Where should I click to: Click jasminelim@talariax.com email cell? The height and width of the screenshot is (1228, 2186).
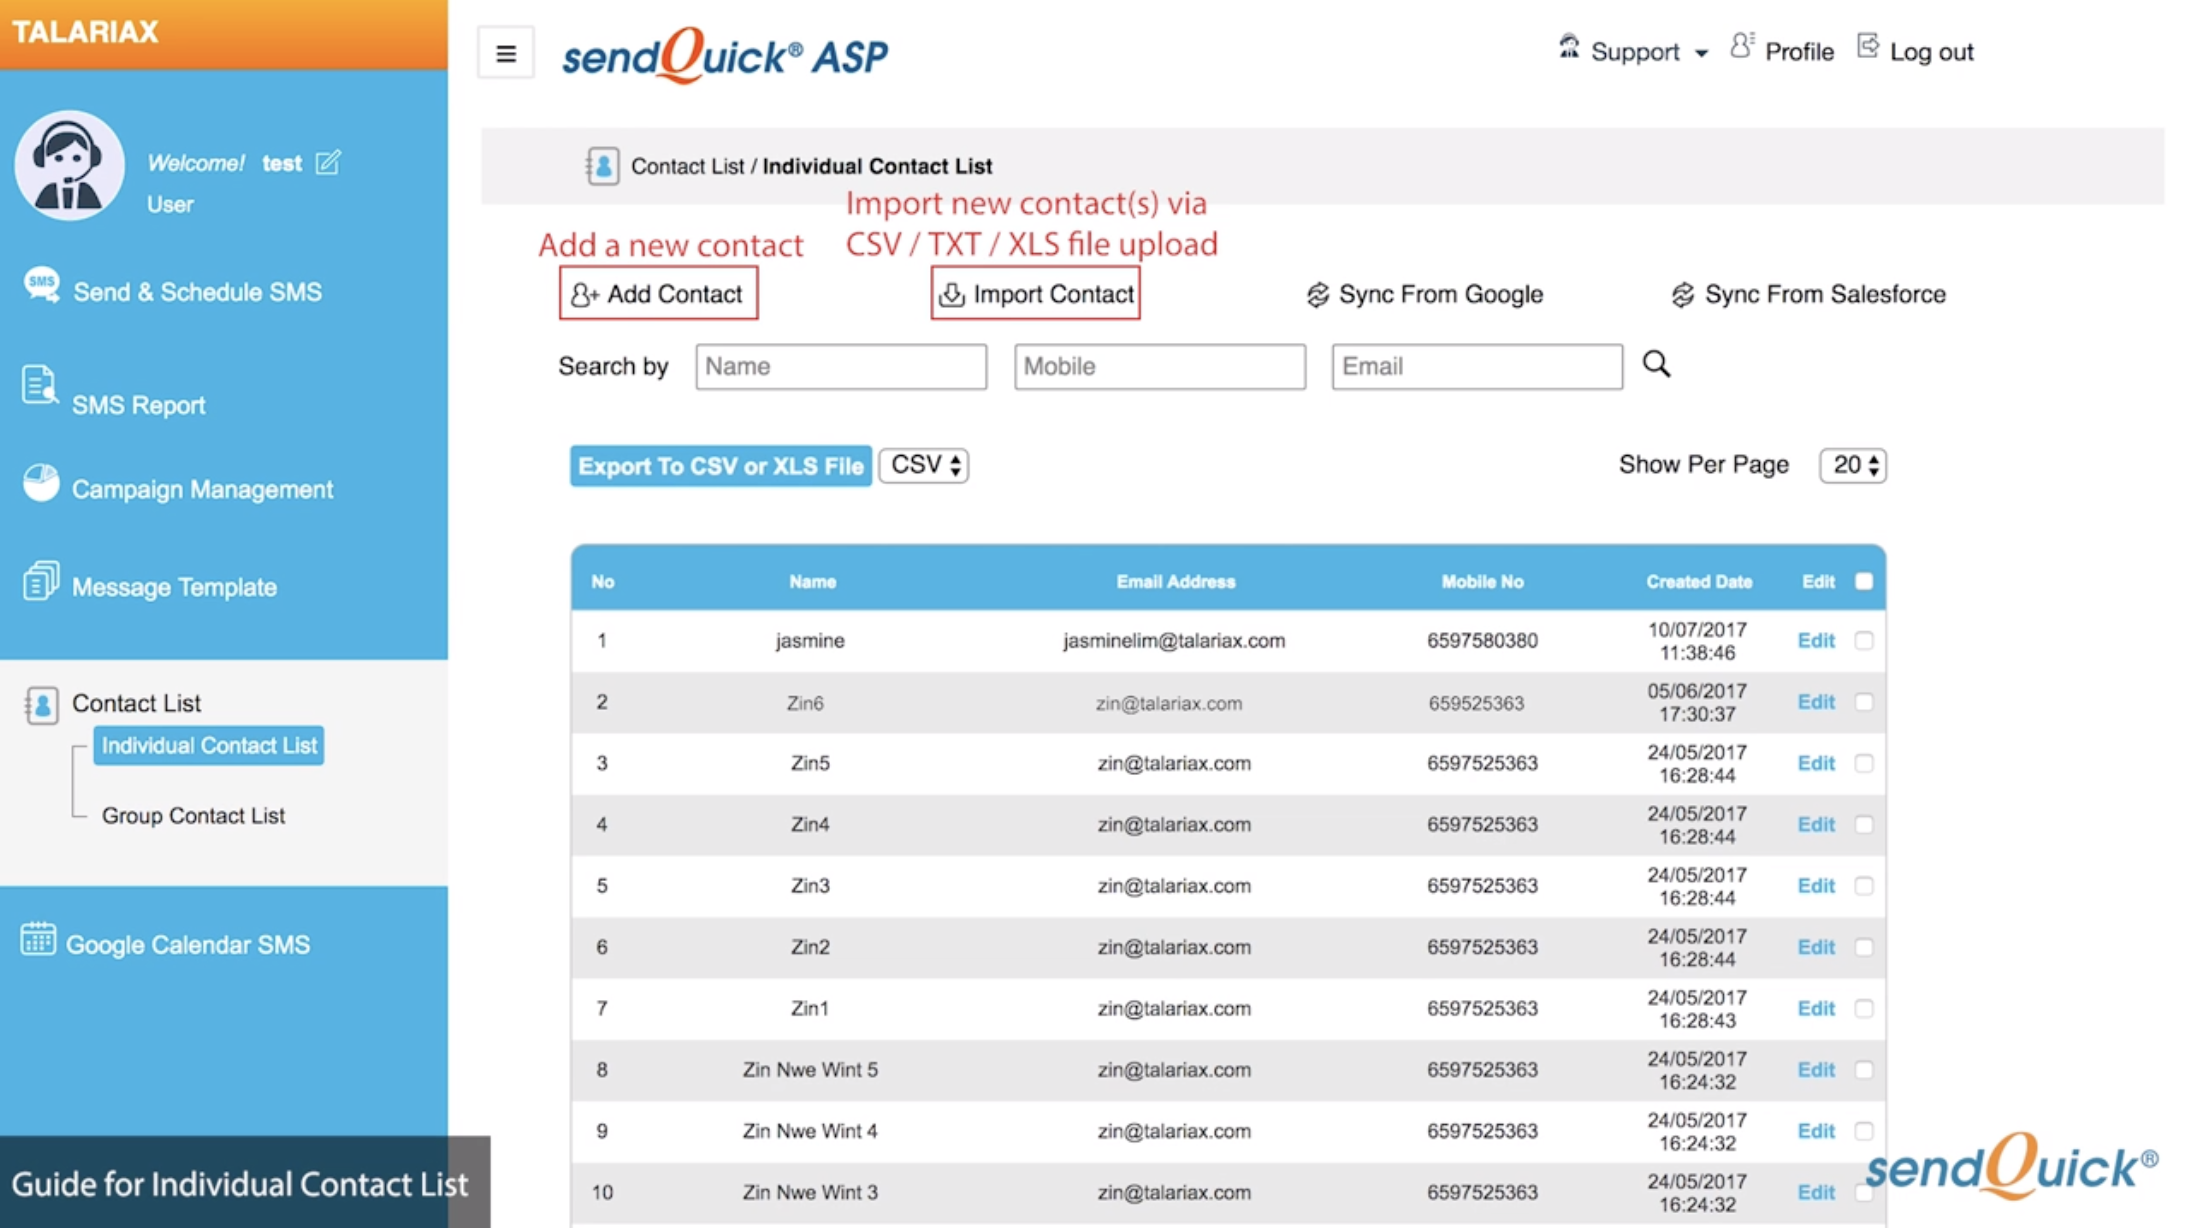1174,640
